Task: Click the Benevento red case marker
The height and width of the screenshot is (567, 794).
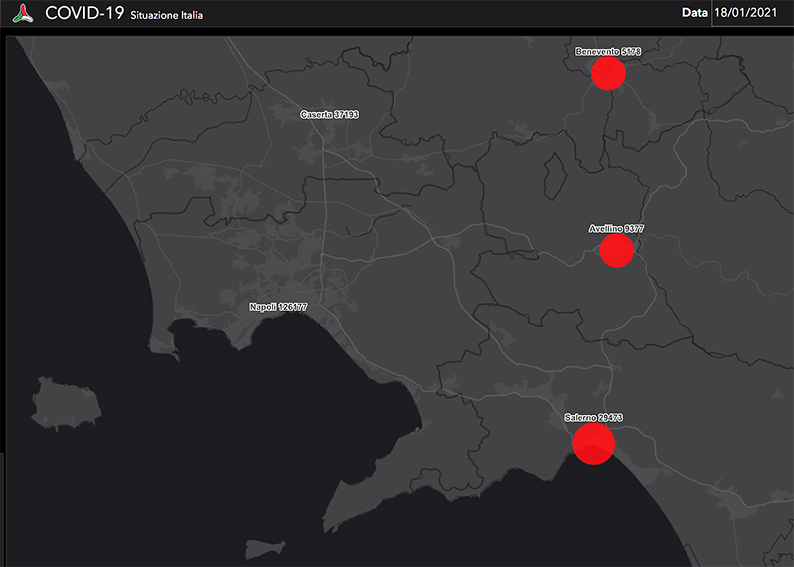Action: (x=608, y=73)
